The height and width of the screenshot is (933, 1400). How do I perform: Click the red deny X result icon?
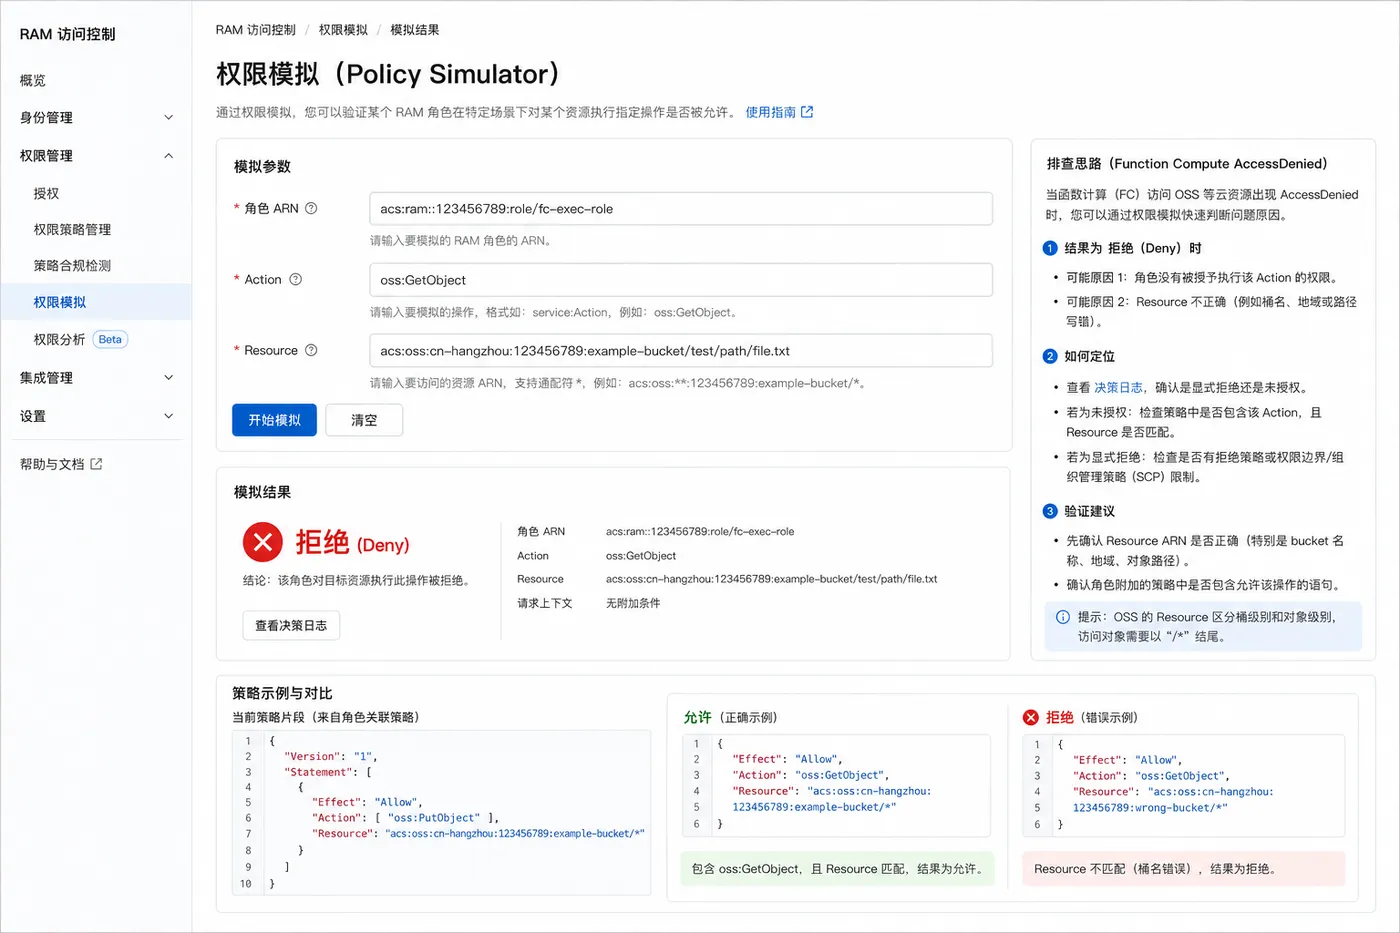point(263,542)
